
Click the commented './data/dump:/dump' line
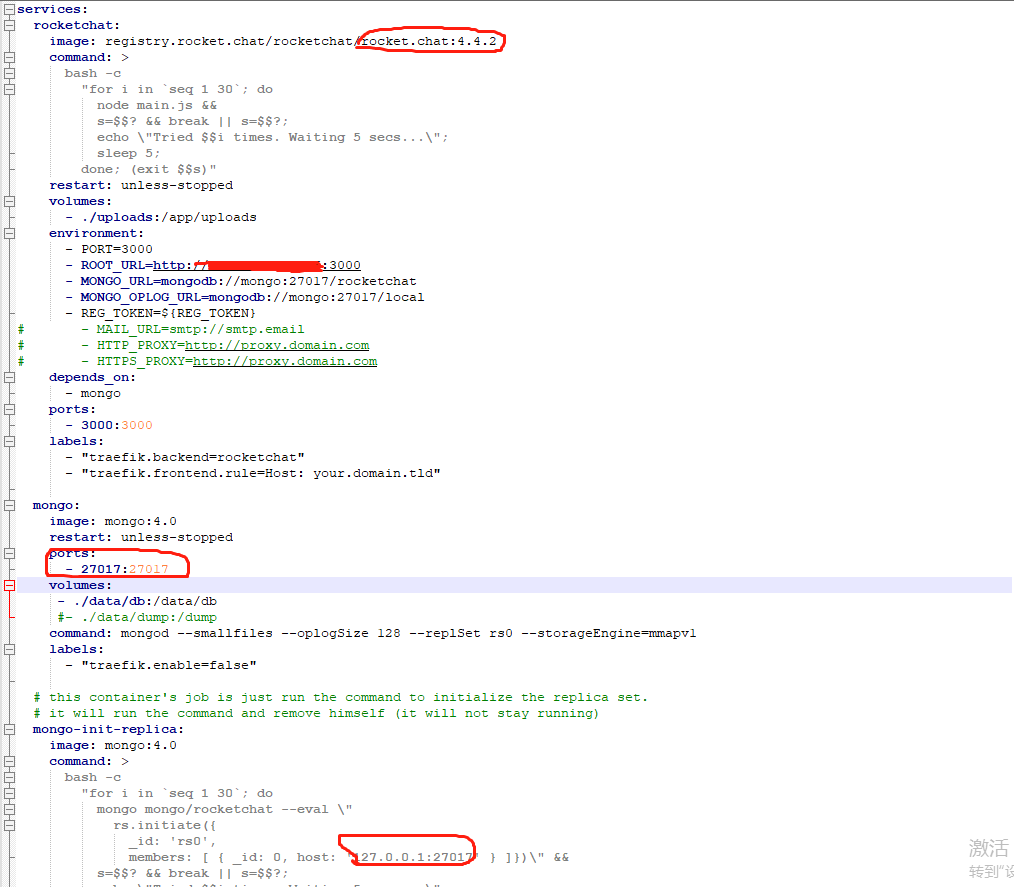coord(137,617)
